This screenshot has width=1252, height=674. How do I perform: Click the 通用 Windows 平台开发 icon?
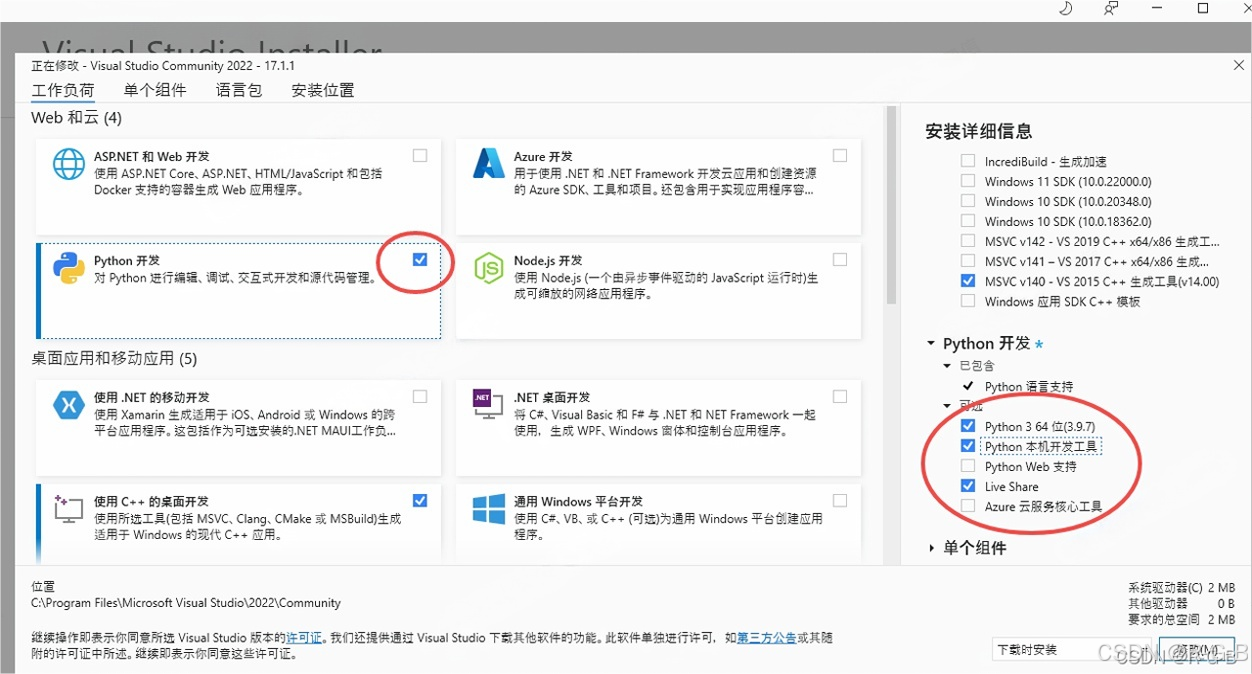487,509
